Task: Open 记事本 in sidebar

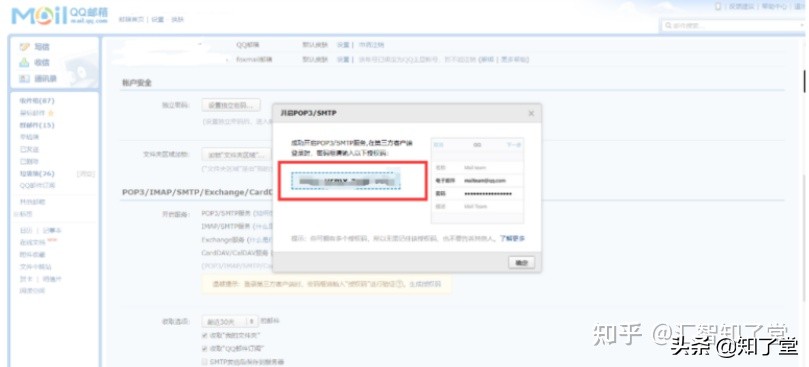Action: [52, 230]
